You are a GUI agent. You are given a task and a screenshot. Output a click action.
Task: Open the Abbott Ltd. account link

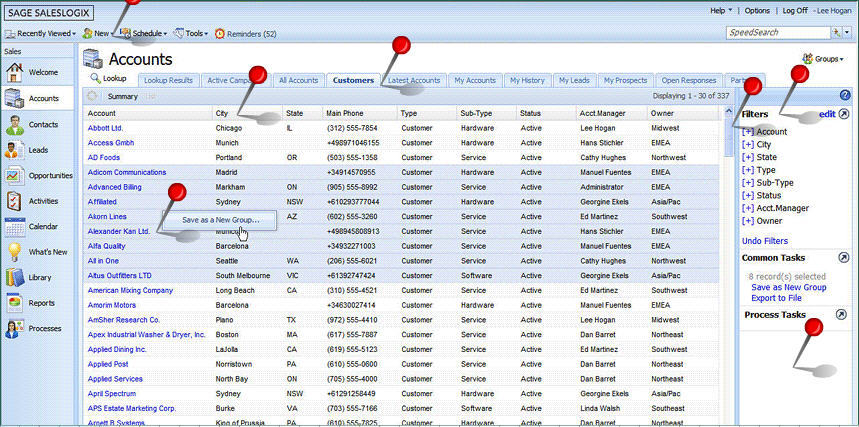click(x=105, y=128)
